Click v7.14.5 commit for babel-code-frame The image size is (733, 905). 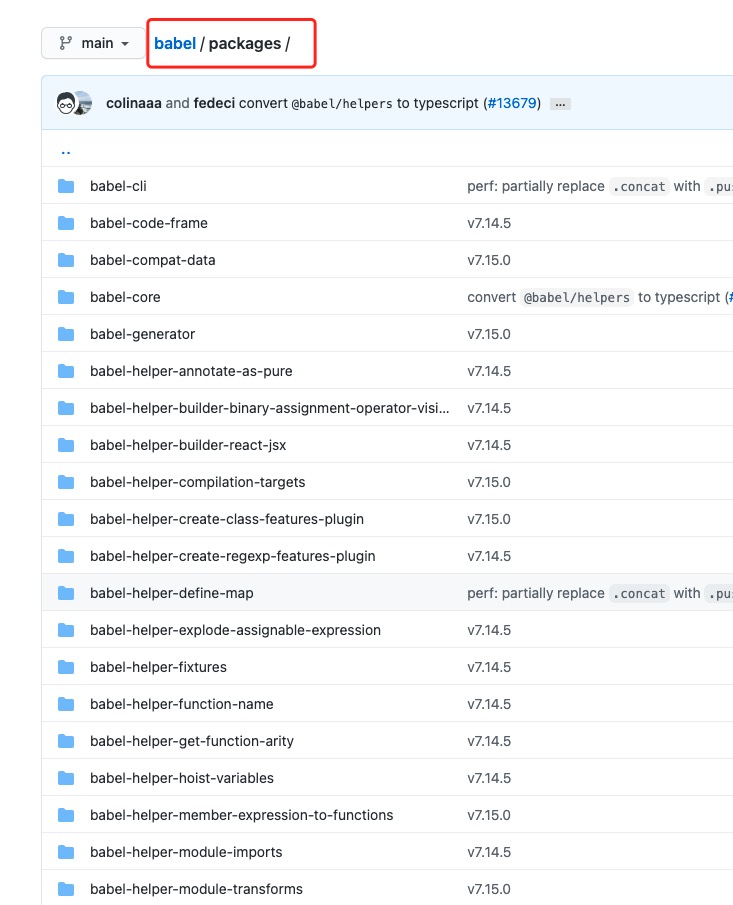tap(489, 223)
